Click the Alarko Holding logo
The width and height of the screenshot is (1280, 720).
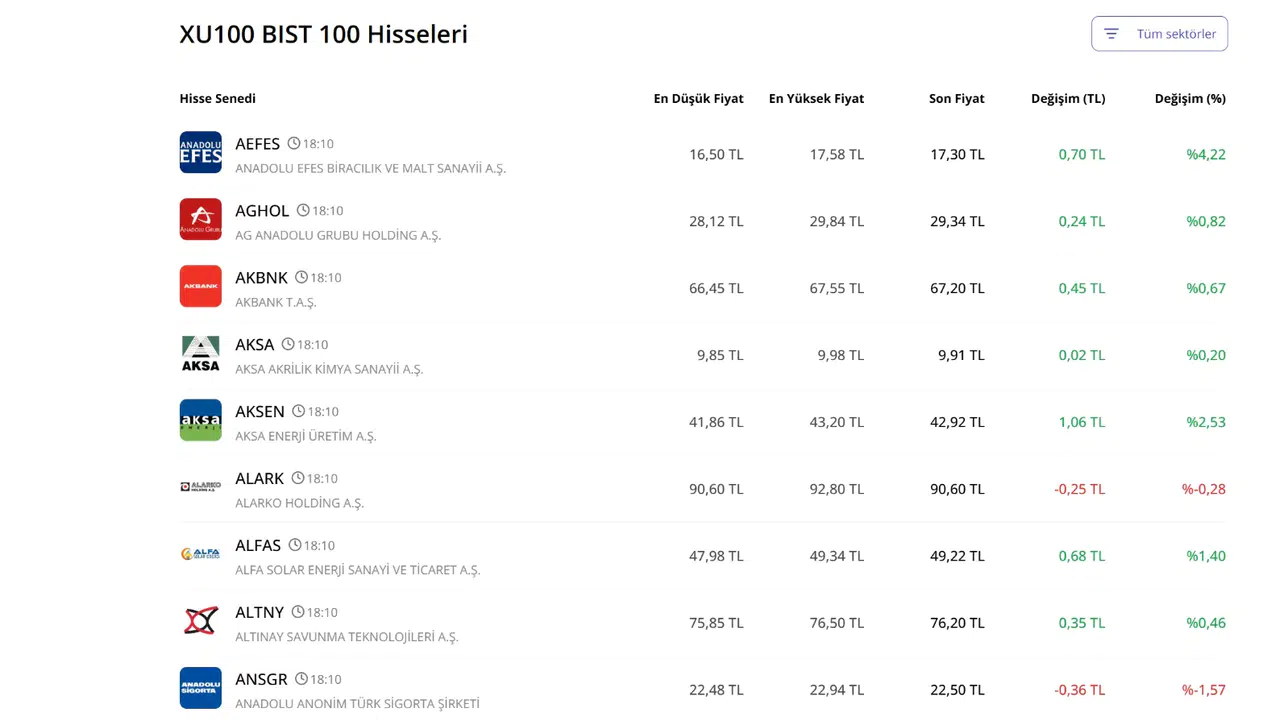(x=200, y=487)
